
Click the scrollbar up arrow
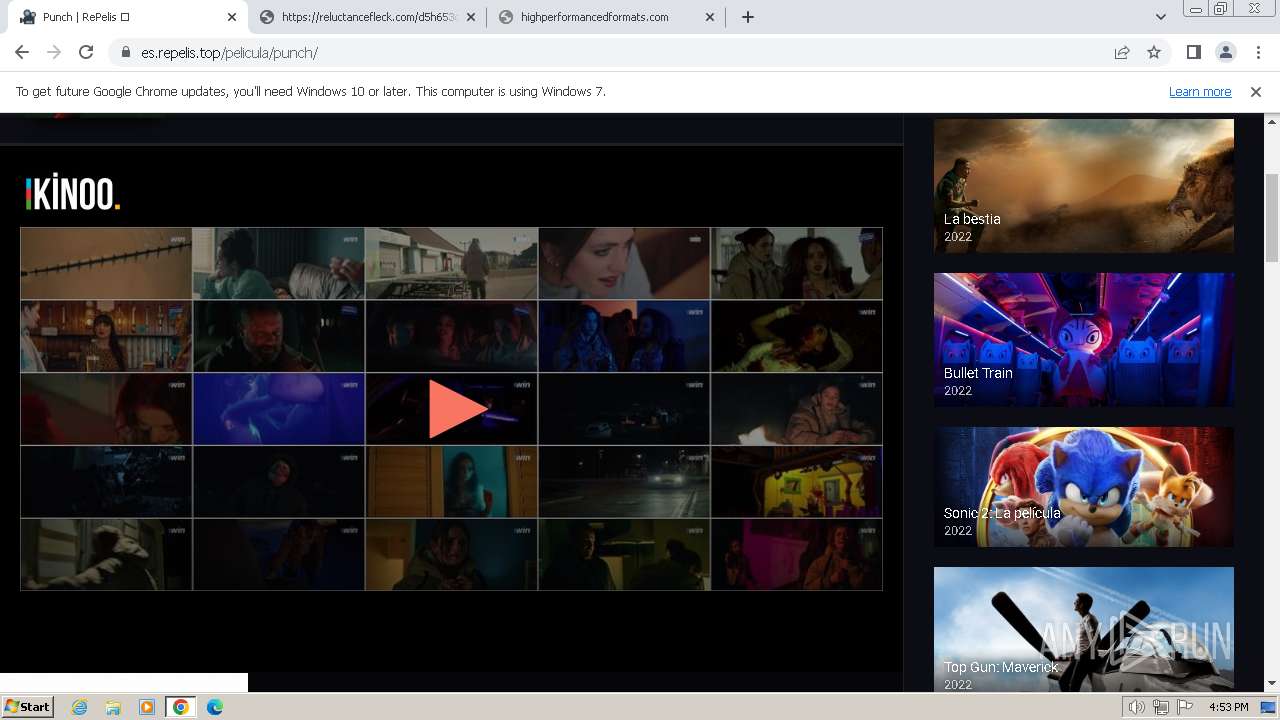pyautogui.click(x=1271, y=121)
